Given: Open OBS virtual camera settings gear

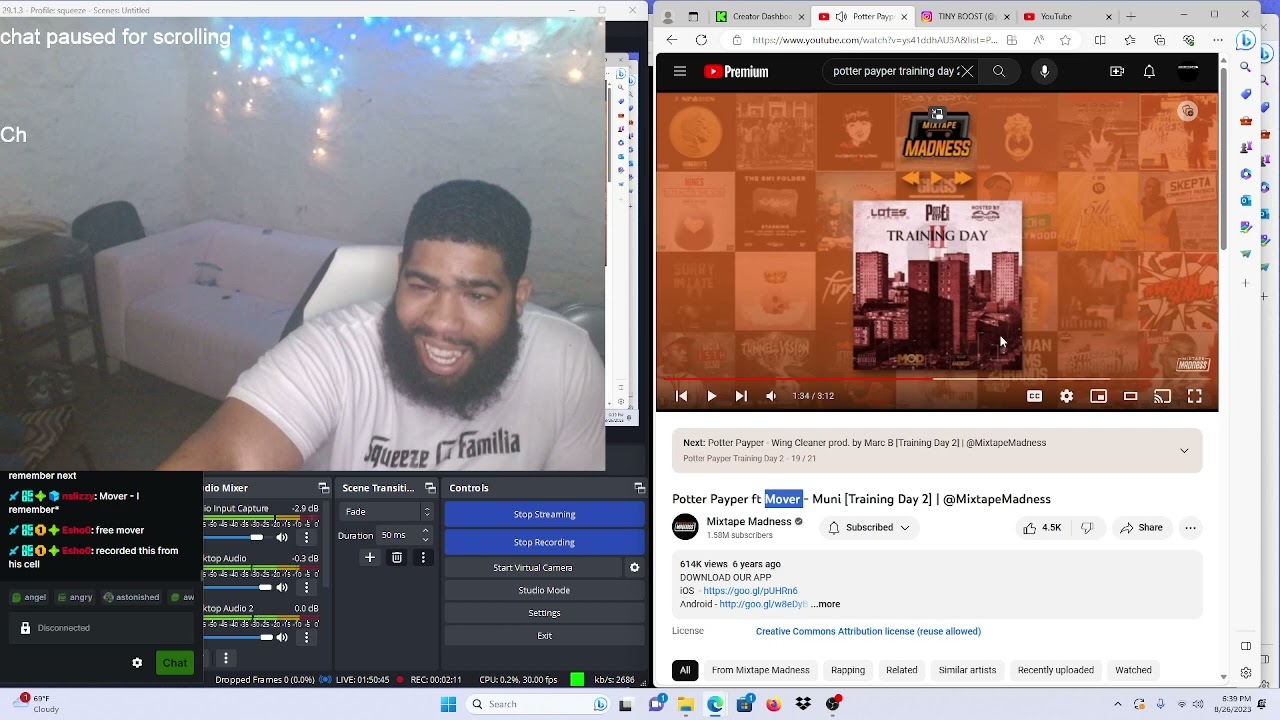Looking at the screenshot, I should tap(634, 567).
